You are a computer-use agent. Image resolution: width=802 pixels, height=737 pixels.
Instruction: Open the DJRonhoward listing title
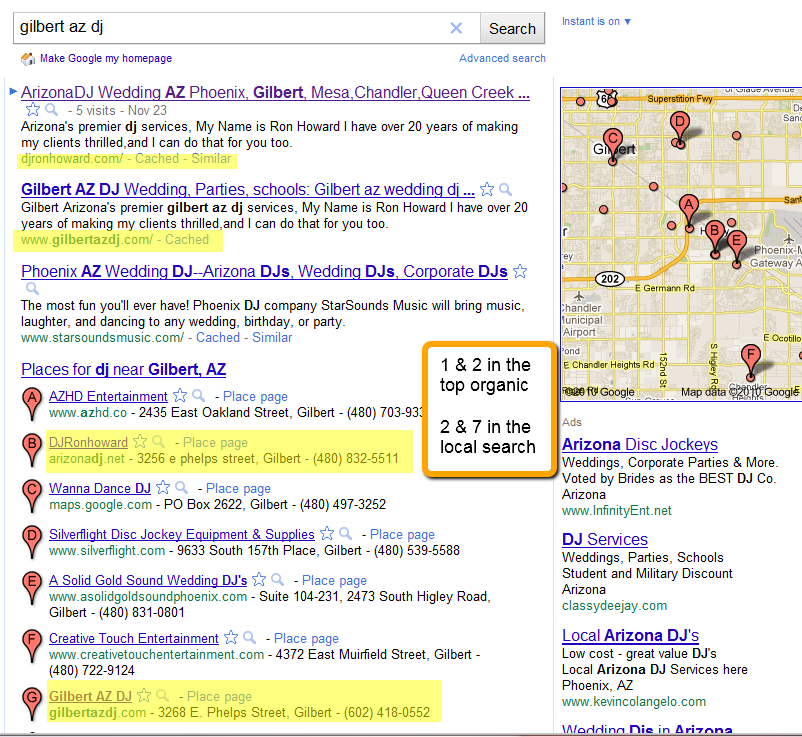88,442
